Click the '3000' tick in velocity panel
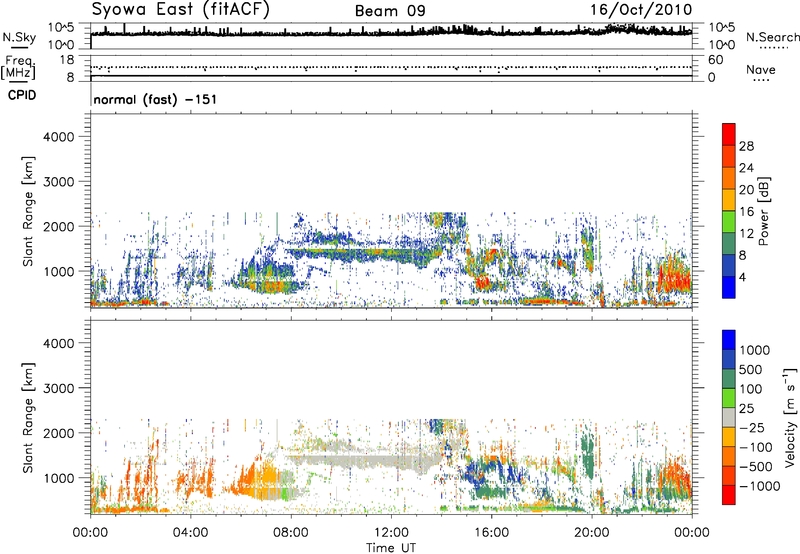Viewport: 800px width, 554px height. (x=59, y=388)
